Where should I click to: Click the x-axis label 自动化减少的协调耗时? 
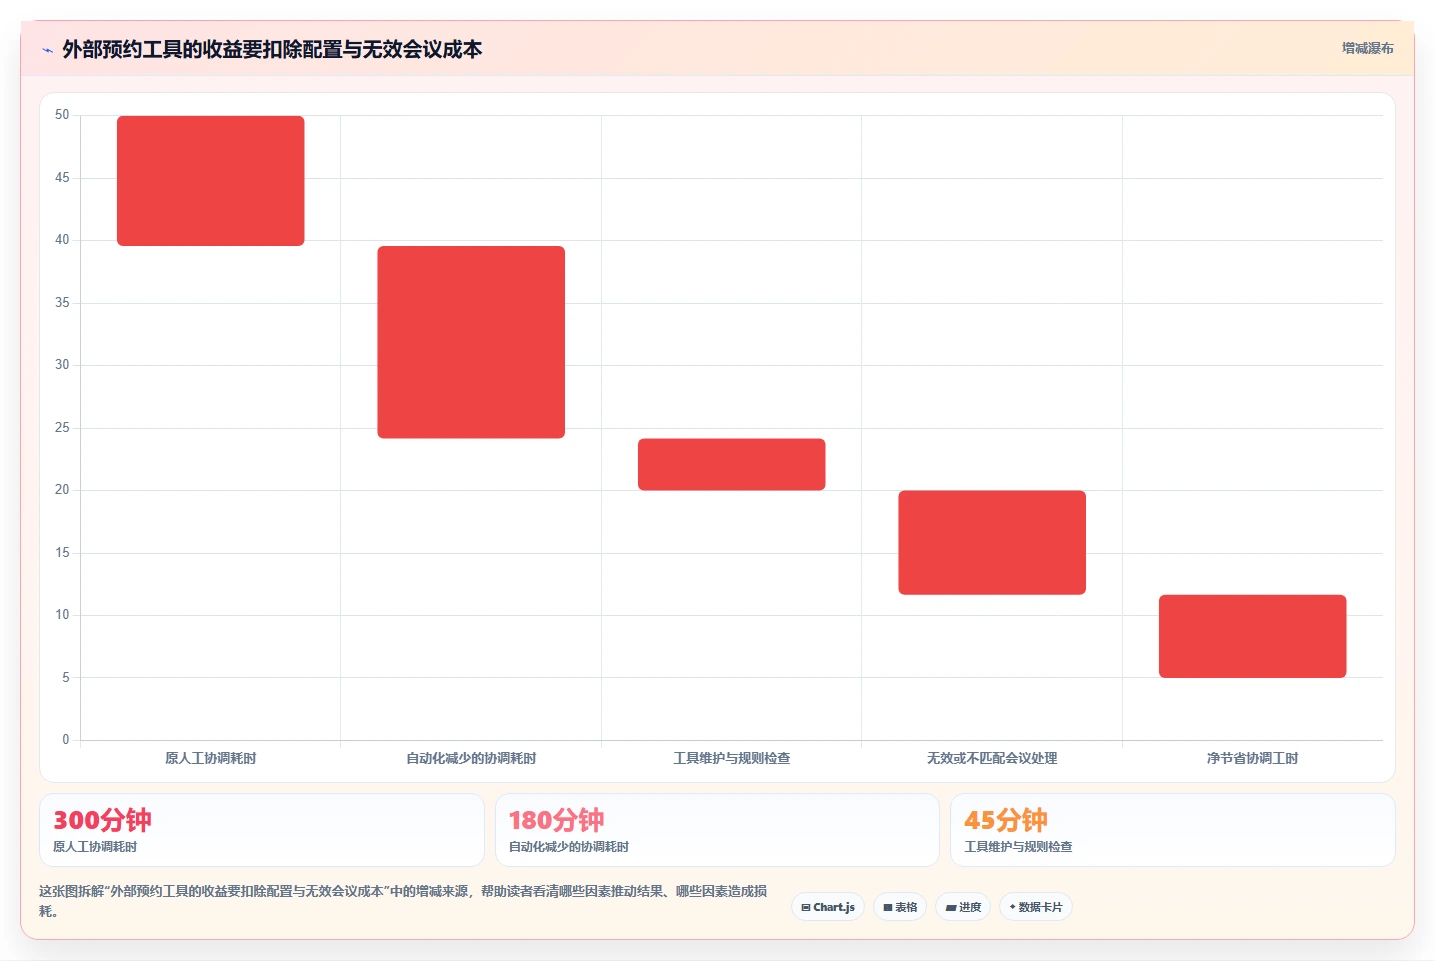[x=471, y=758]
